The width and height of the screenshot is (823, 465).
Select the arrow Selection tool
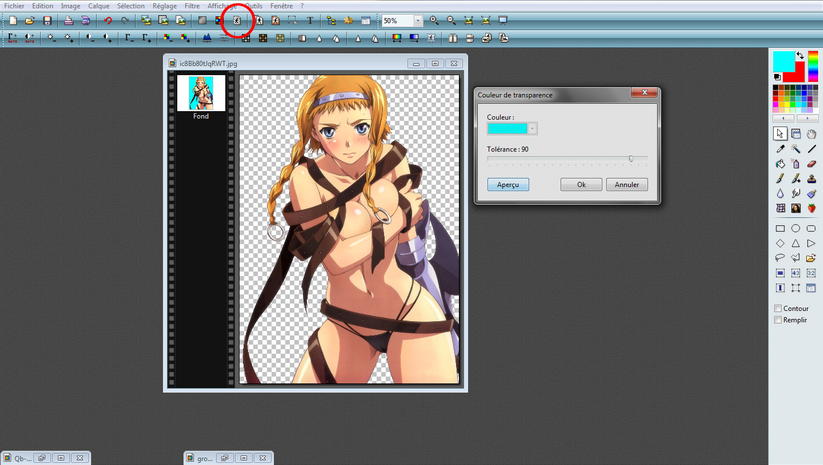[x=780, y=133]
